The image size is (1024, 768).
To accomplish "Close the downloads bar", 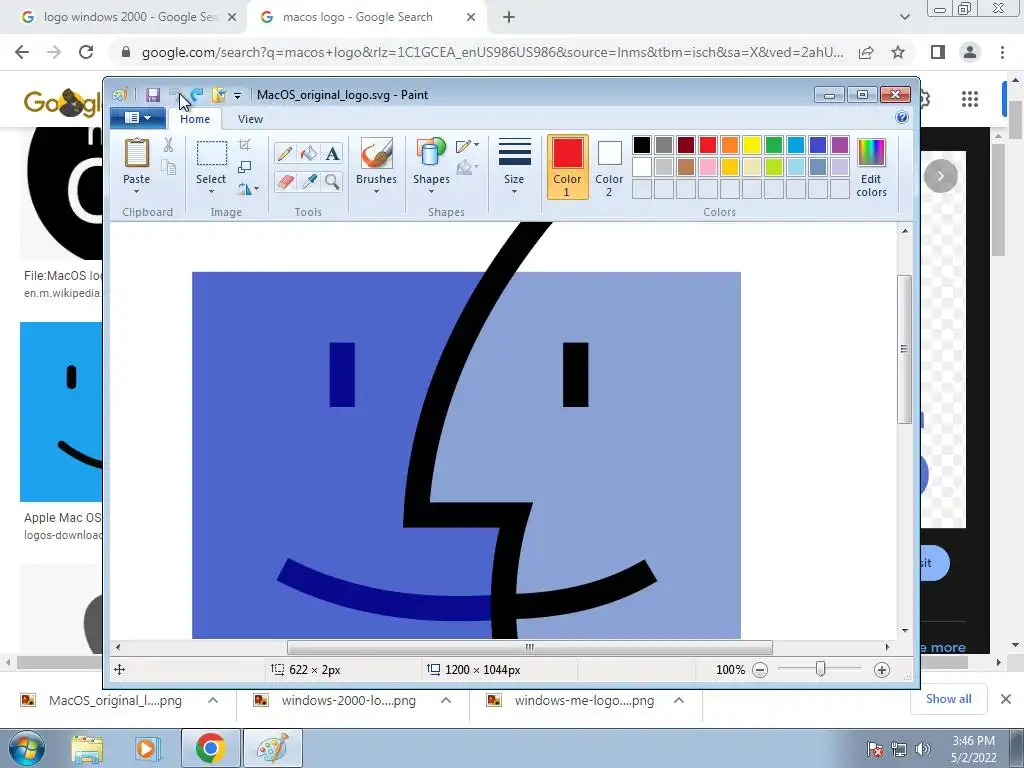I will point(1006,699).
